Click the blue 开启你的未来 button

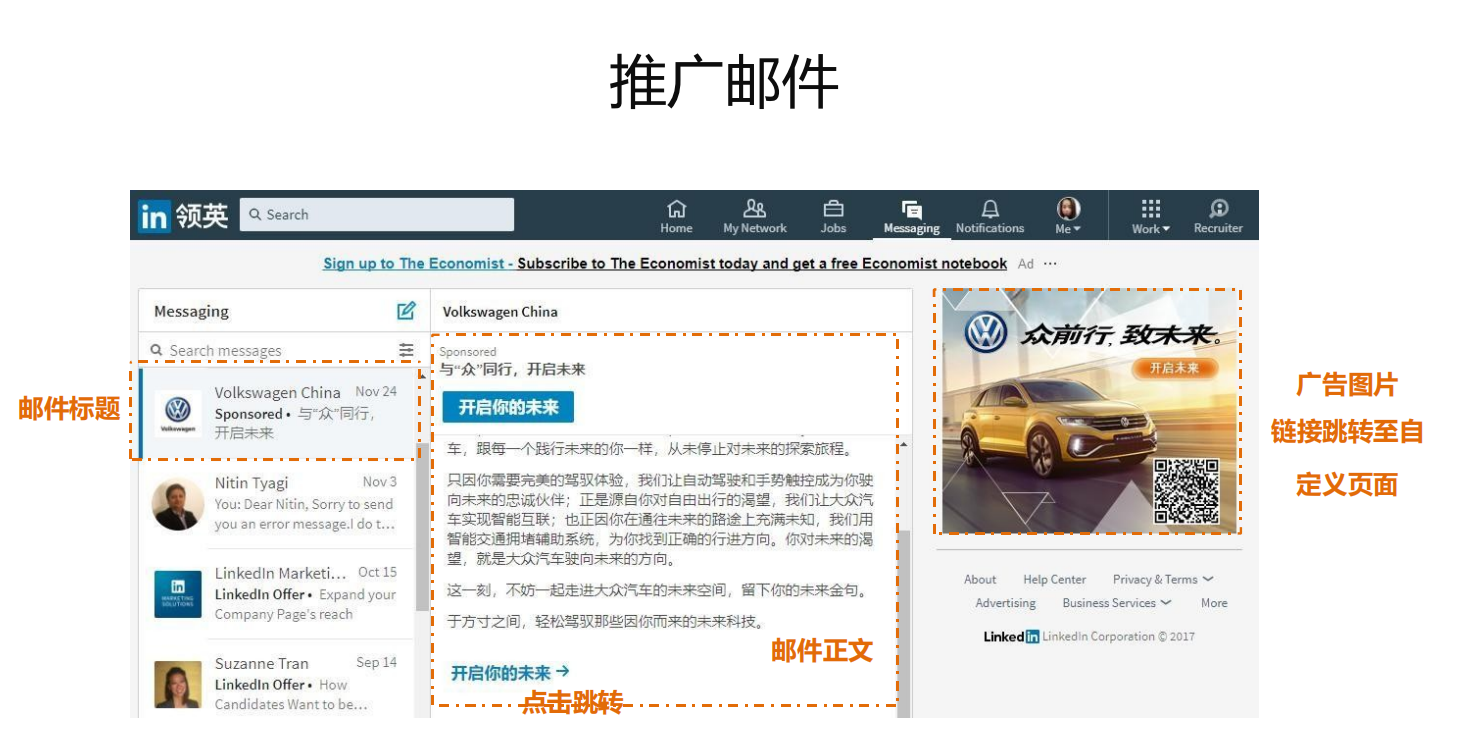[508, 407]
